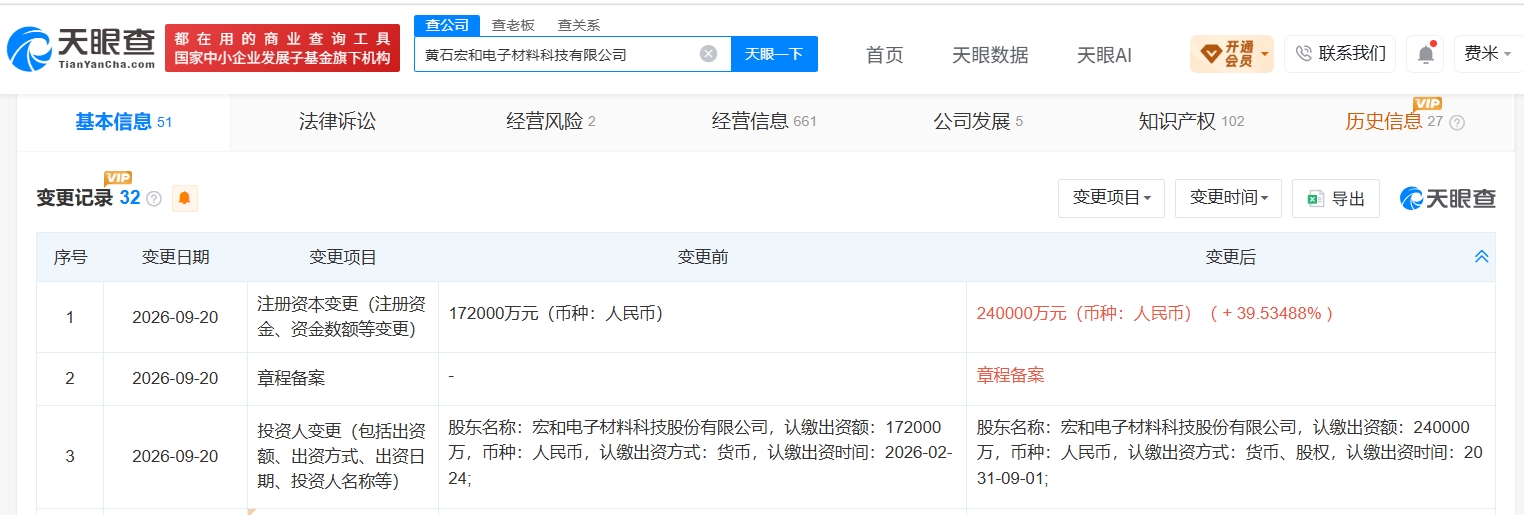Click the row 3 before-change shareholder text

pyautogui.click(x=701, y=452)
